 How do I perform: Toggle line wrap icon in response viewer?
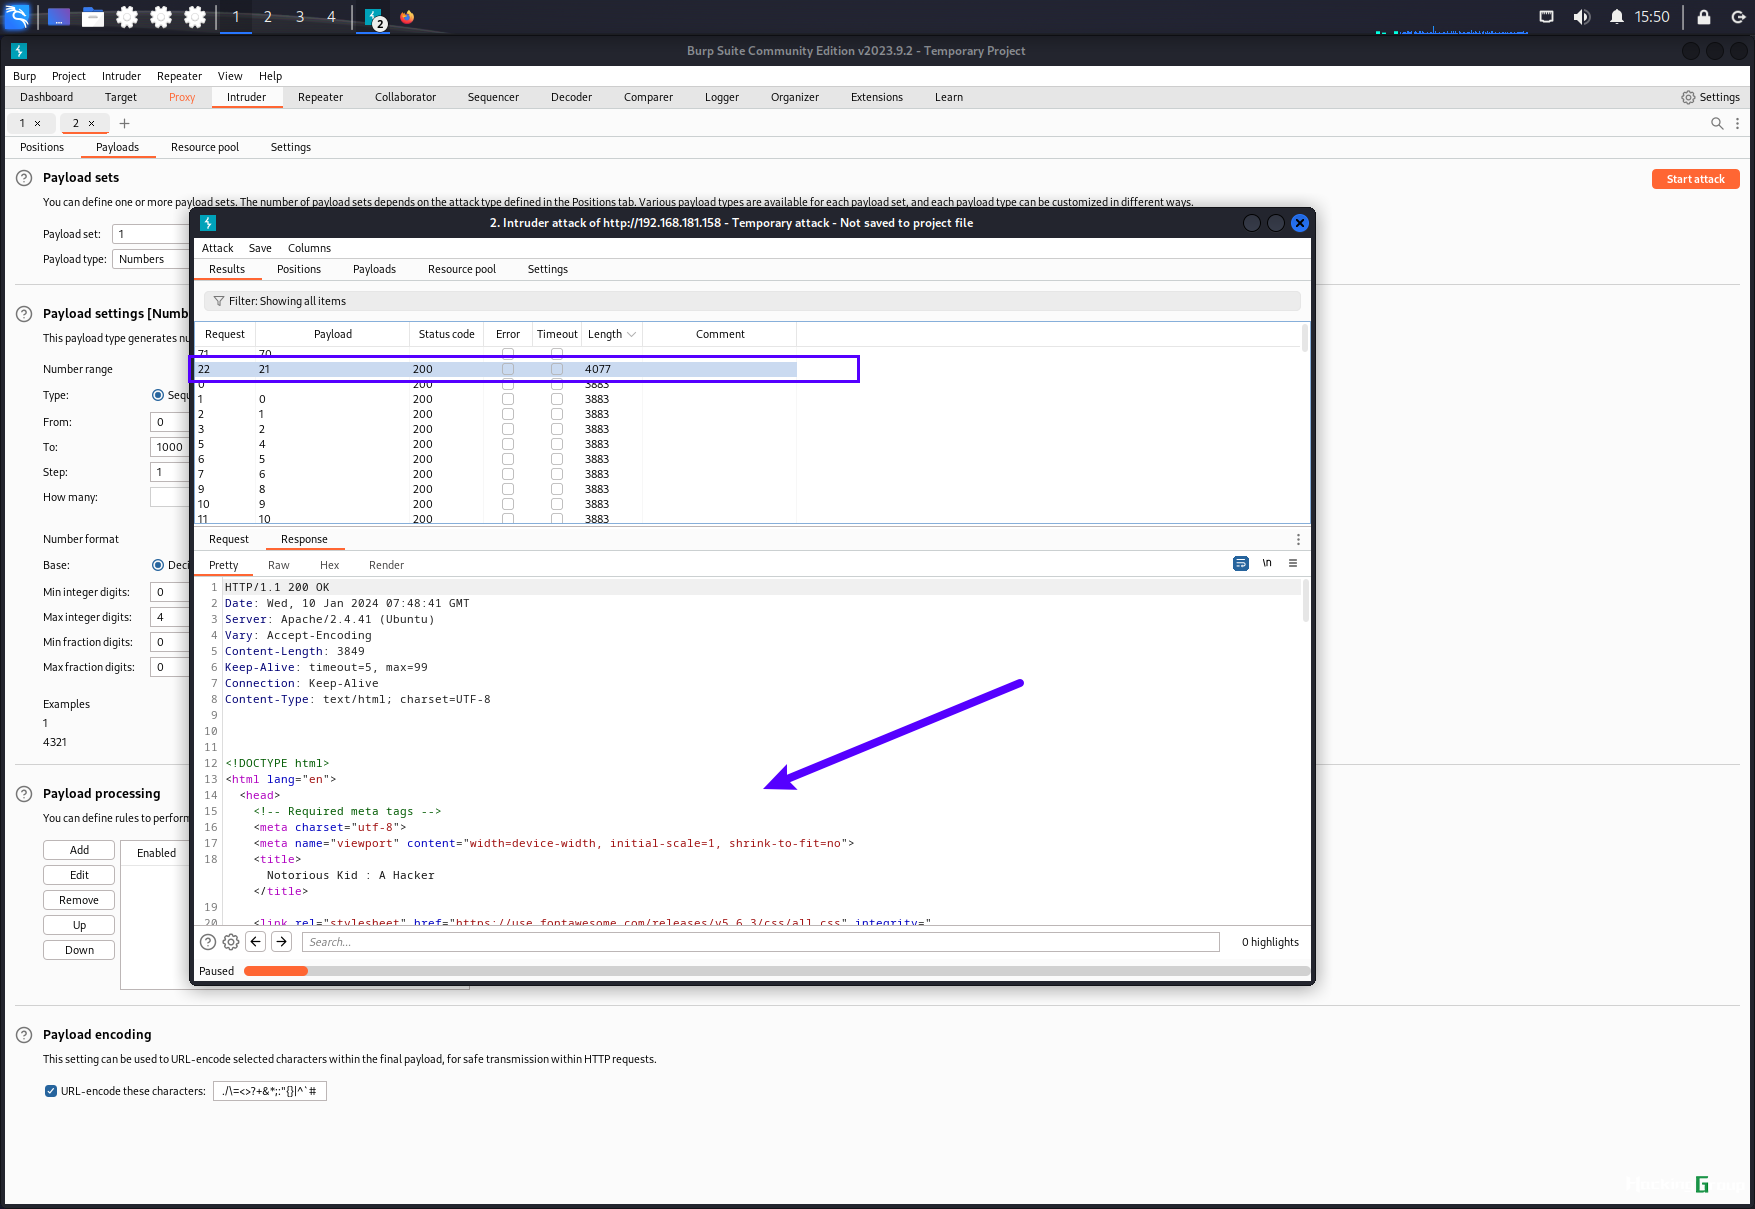[x=1240, y=564]
